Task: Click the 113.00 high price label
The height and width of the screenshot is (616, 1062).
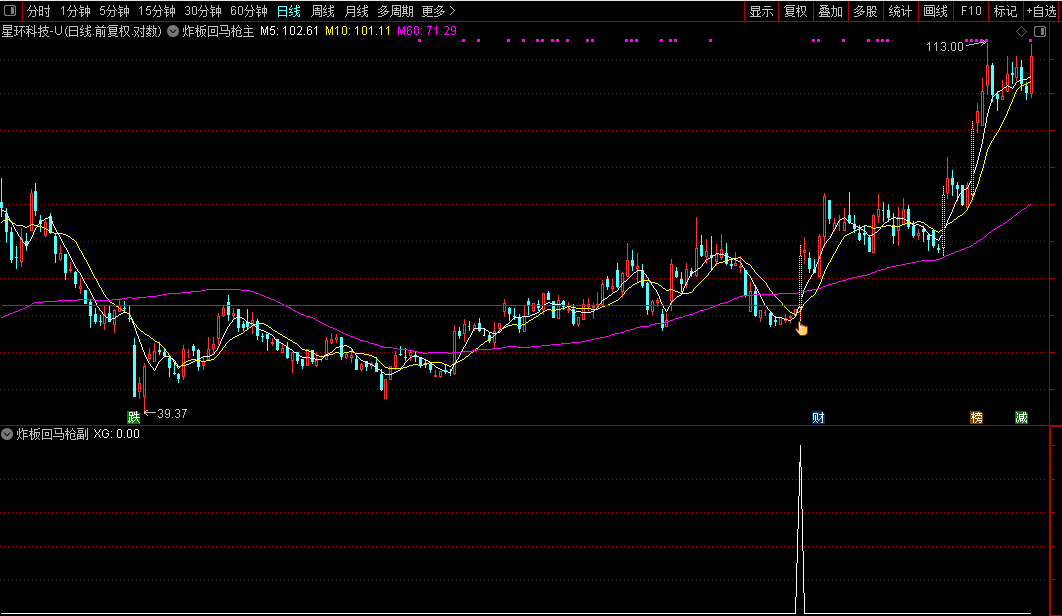Action: click(x=944, y=47)
